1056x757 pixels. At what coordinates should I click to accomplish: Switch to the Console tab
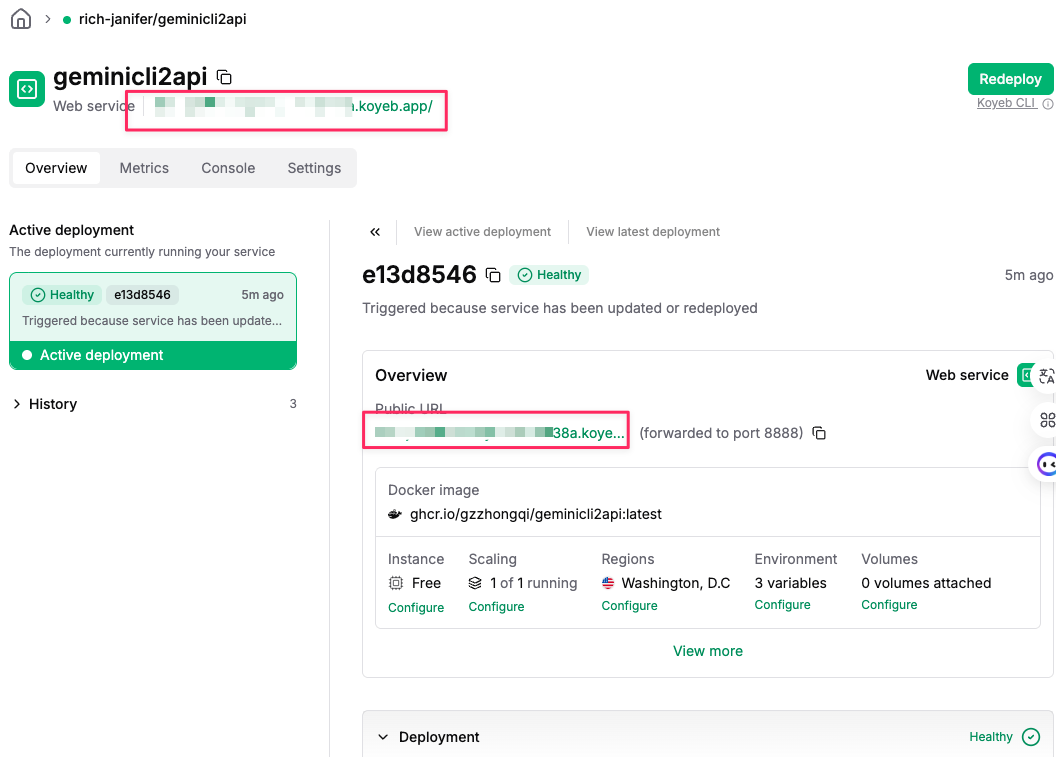[228, 168]
